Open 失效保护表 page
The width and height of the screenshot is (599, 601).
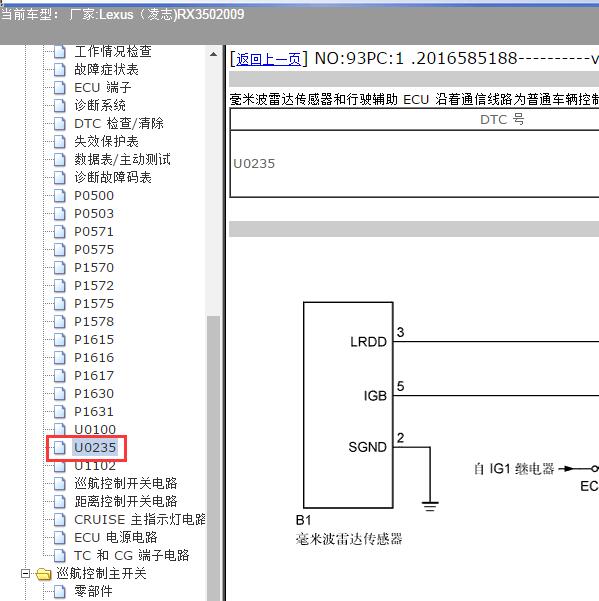(107, 141)
